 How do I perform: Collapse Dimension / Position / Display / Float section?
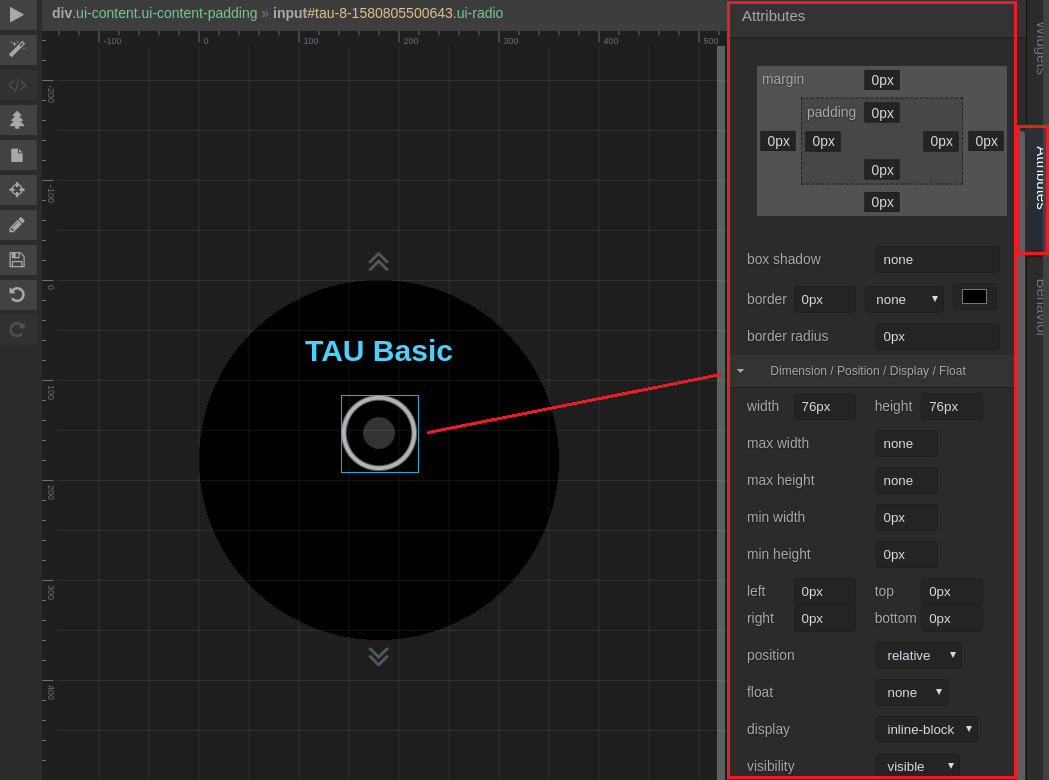point(740,371)
